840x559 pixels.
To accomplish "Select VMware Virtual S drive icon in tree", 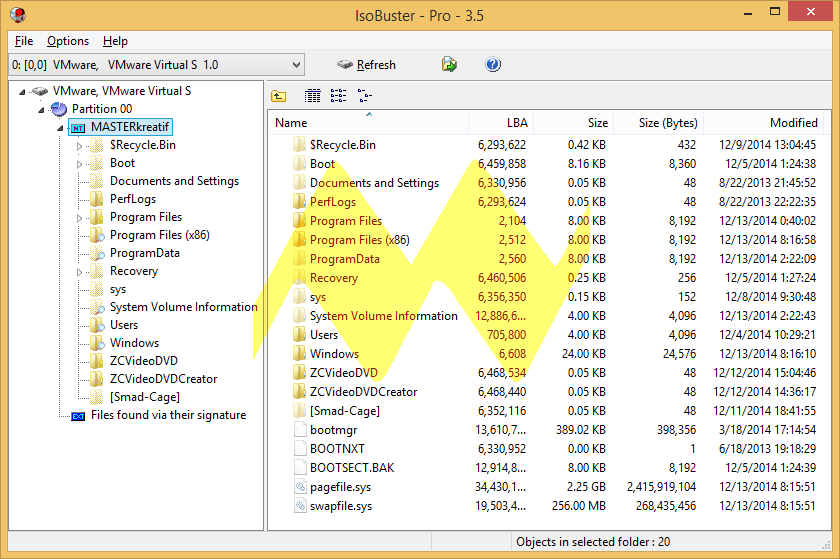I will (x=39, y=91).
